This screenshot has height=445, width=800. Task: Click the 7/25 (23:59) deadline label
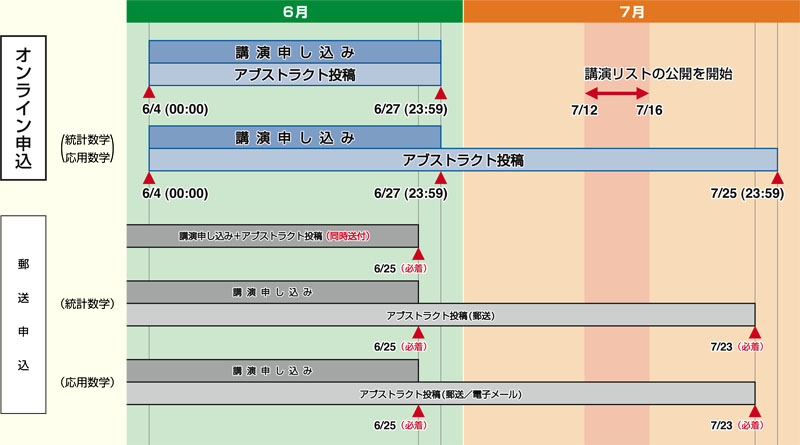click(746, 194)
